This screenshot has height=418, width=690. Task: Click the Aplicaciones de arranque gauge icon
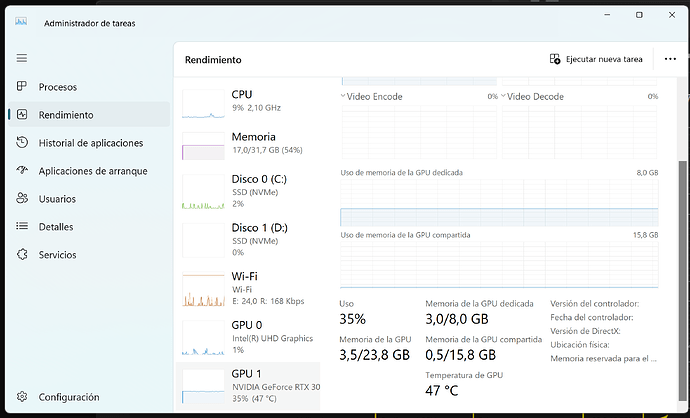click(x=22, y=170)
